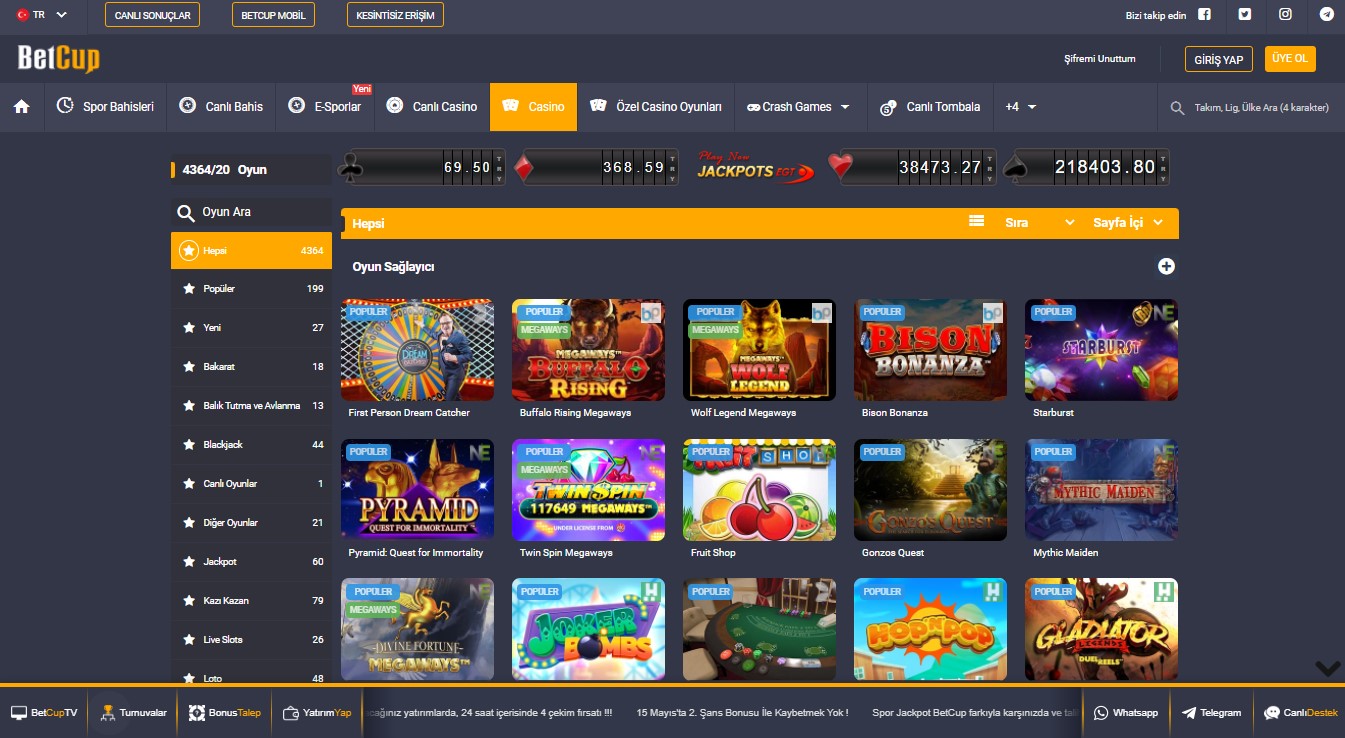
Task: Open Canlı Bahis tab
Action: (220, 107)
